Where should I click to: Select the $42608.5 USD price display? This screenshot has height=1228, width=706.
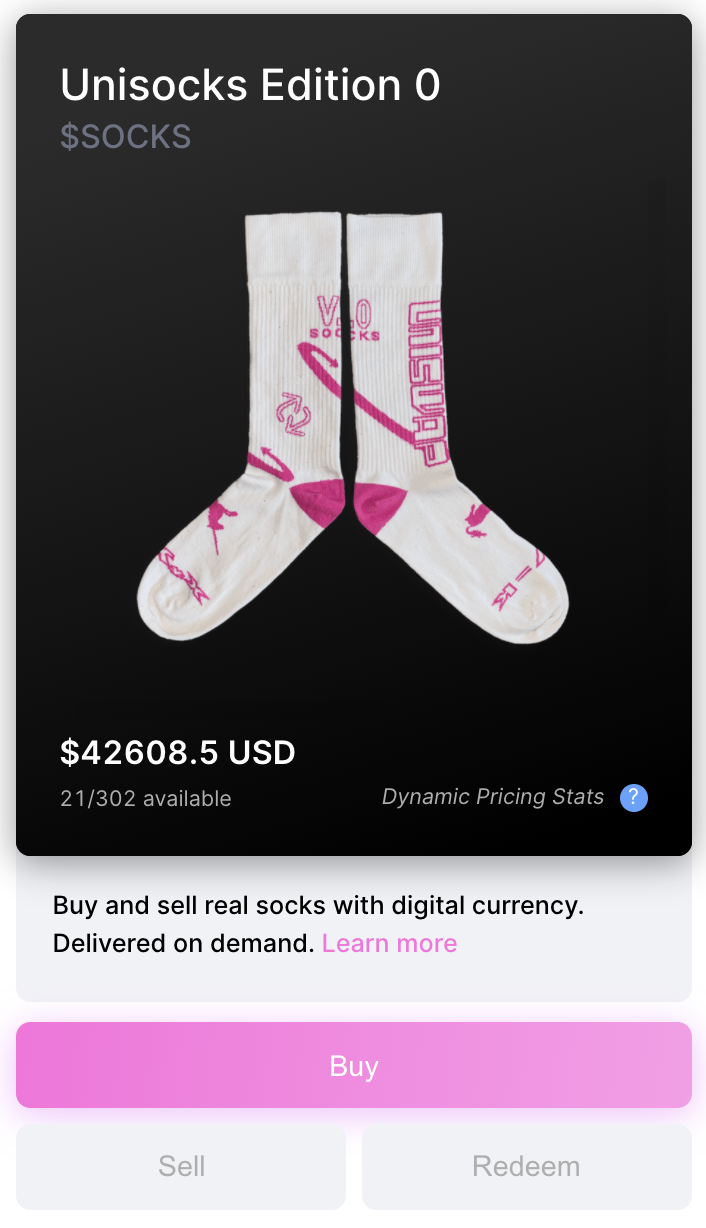[178, 752]
